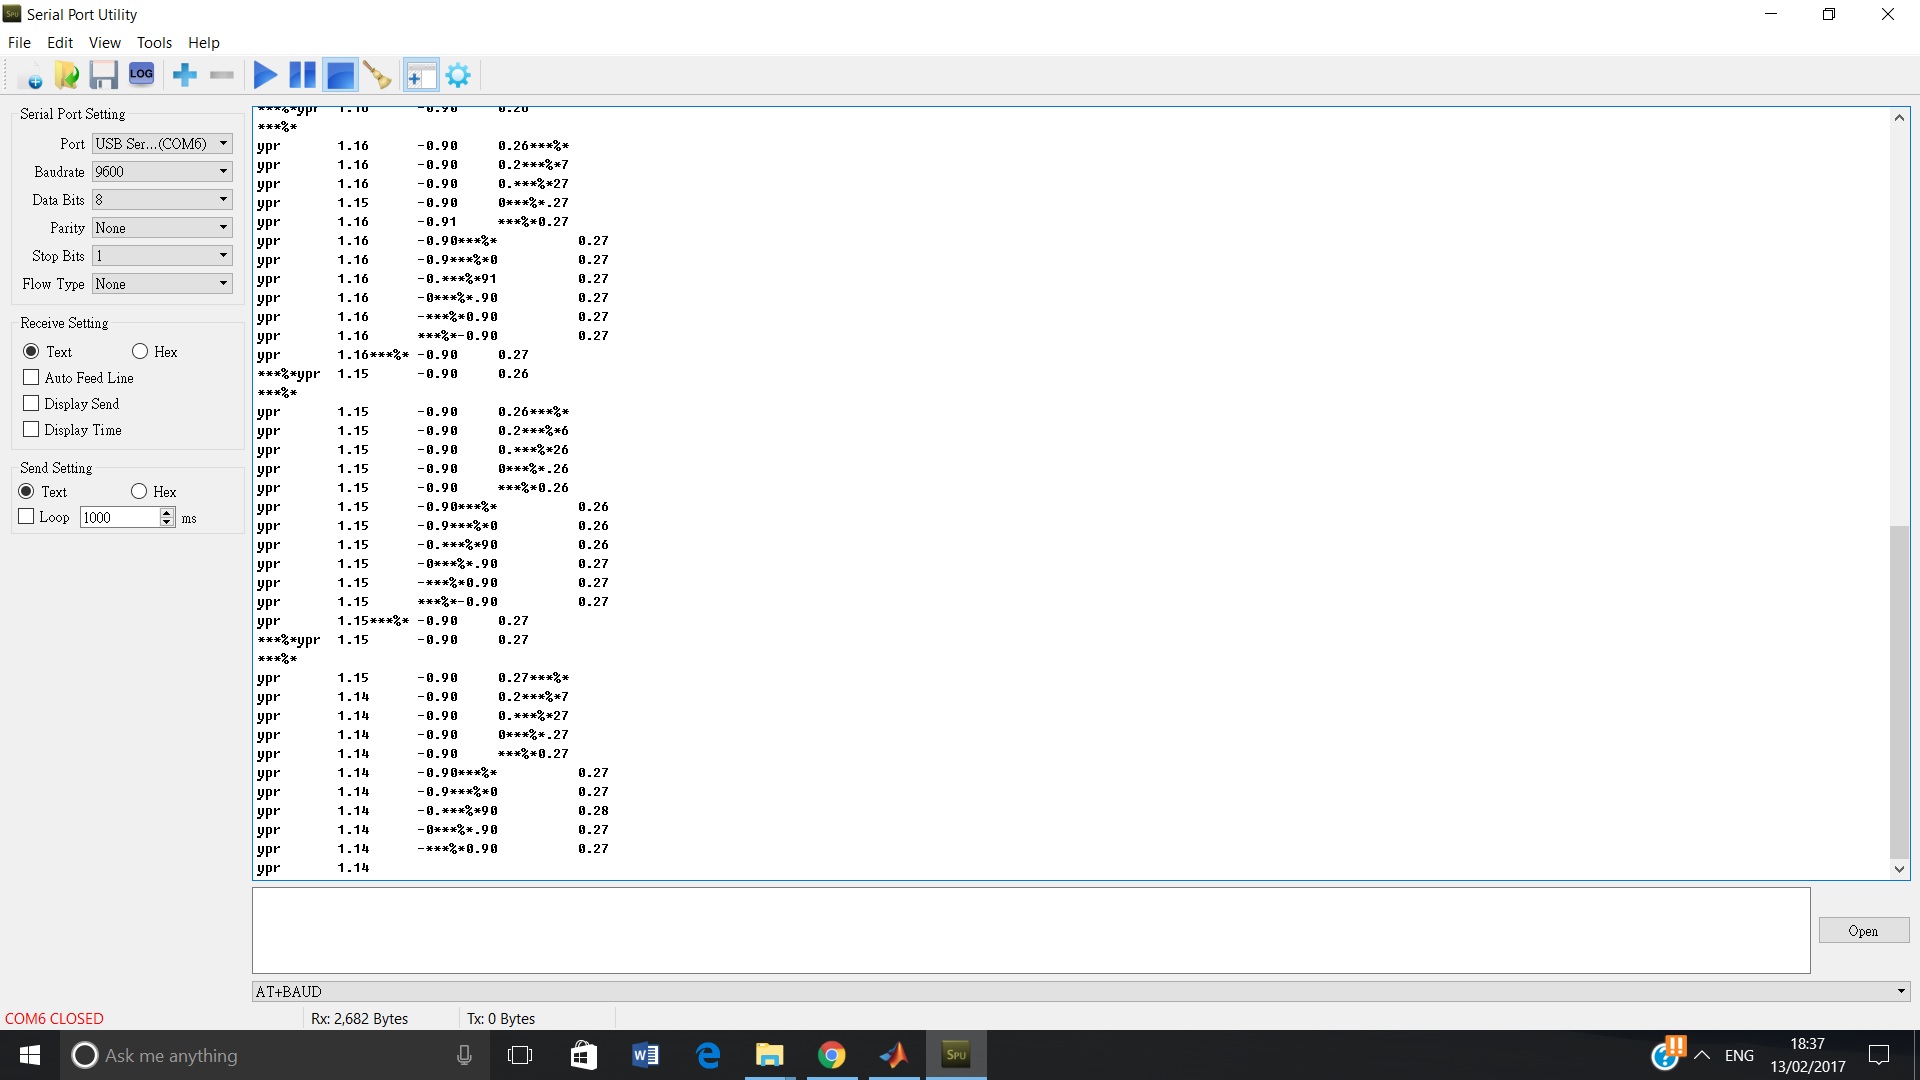Click the send text input area

(1030, 930)
